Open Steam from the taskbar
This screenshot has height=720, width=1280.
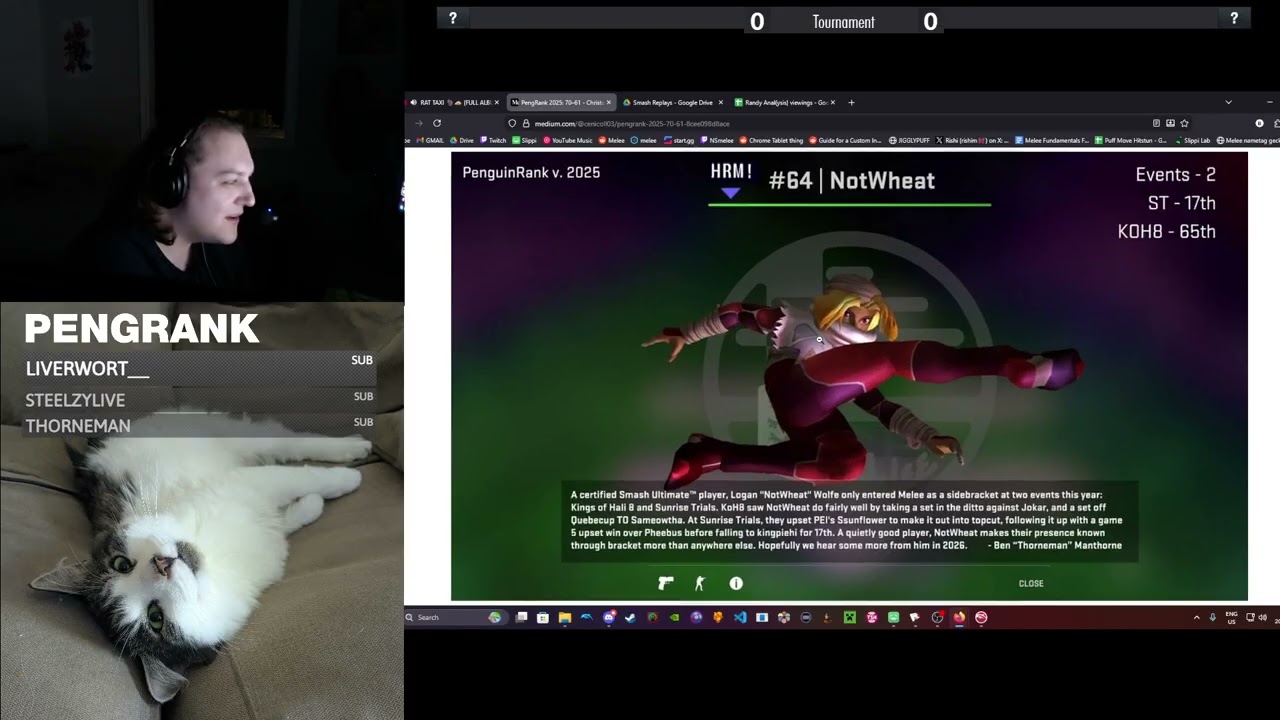pos(630,617)
